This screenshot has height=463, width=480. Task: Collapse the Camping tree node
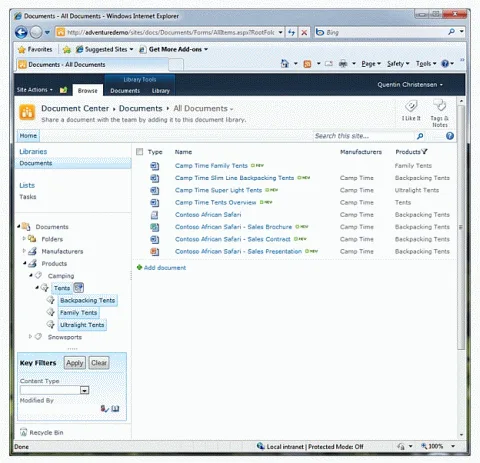(x=31, y=275)
